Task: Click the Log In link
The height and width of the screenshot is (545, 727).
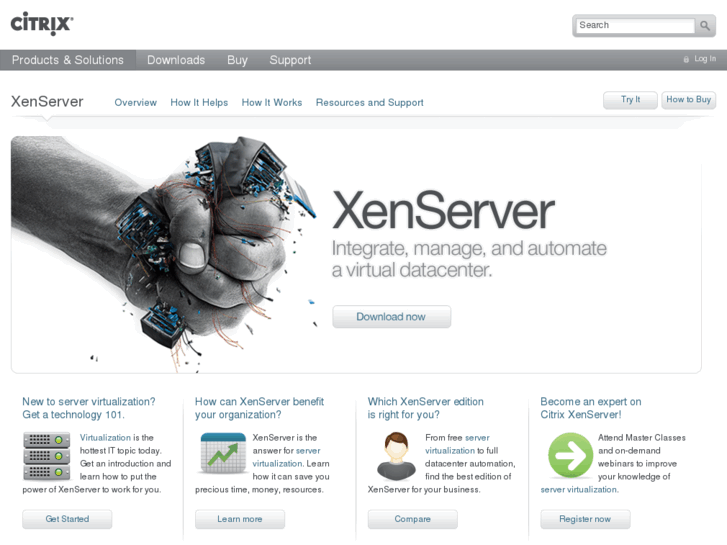Action: point(705,59)
